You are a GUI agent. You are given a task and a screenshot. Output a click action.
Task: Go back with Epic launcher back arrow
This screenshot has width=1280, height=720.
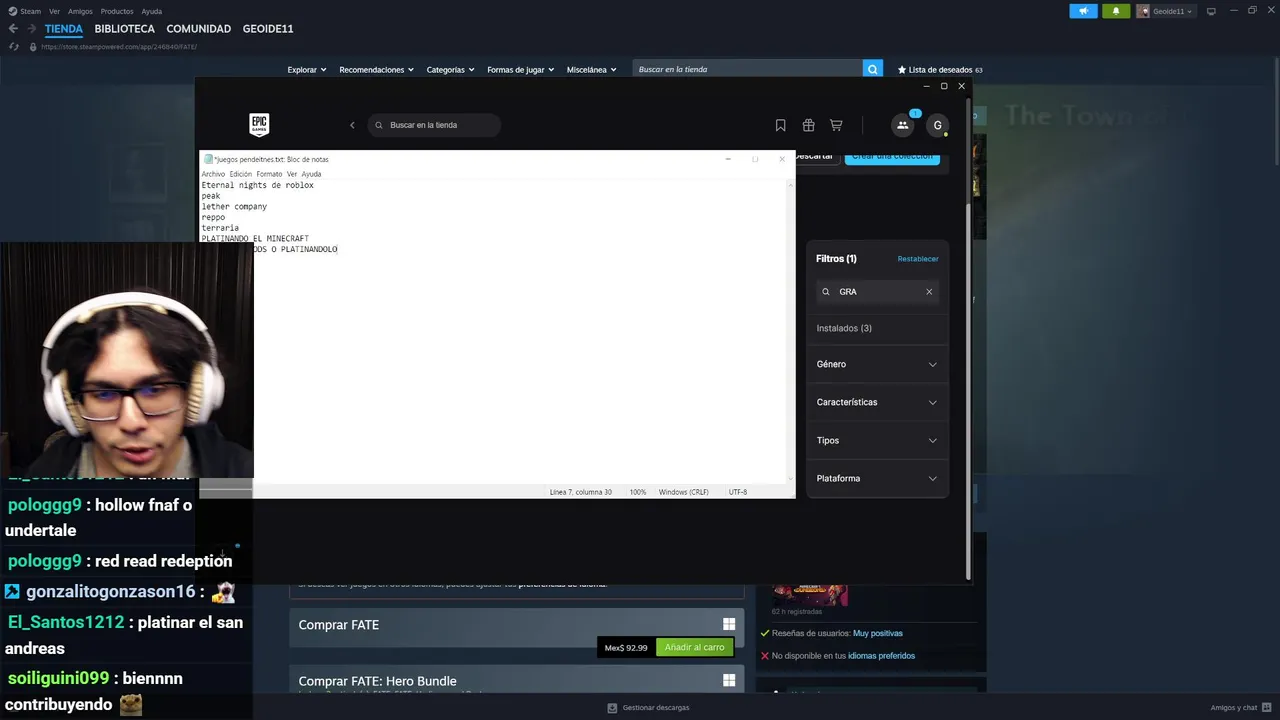click(x=352, y=125)
